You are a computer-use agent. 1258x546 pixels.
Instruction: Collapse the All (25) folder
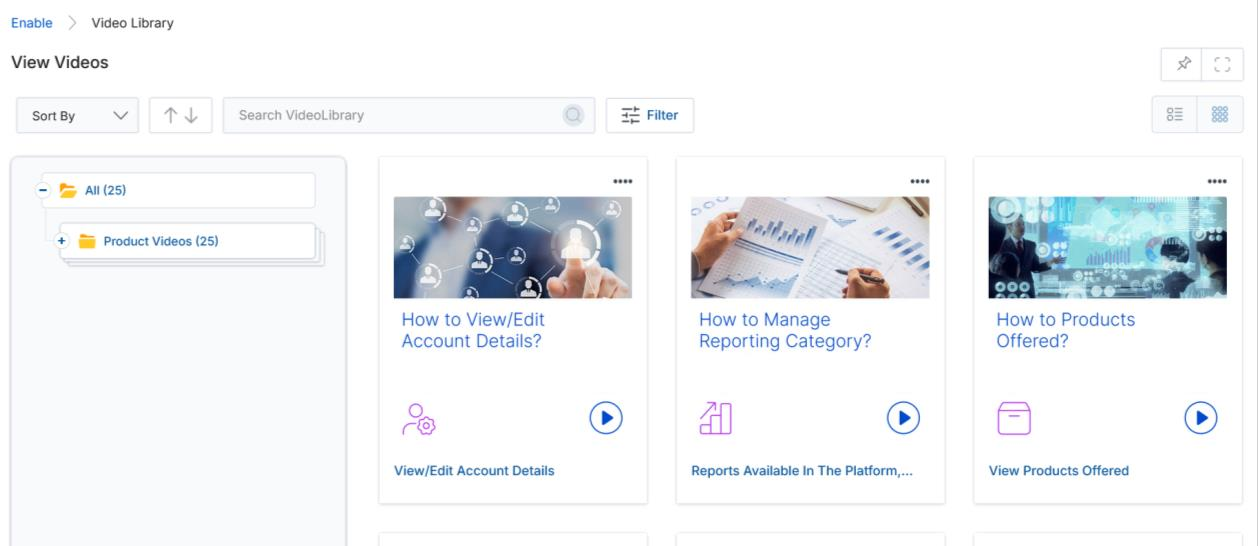[x=43, y=190]
